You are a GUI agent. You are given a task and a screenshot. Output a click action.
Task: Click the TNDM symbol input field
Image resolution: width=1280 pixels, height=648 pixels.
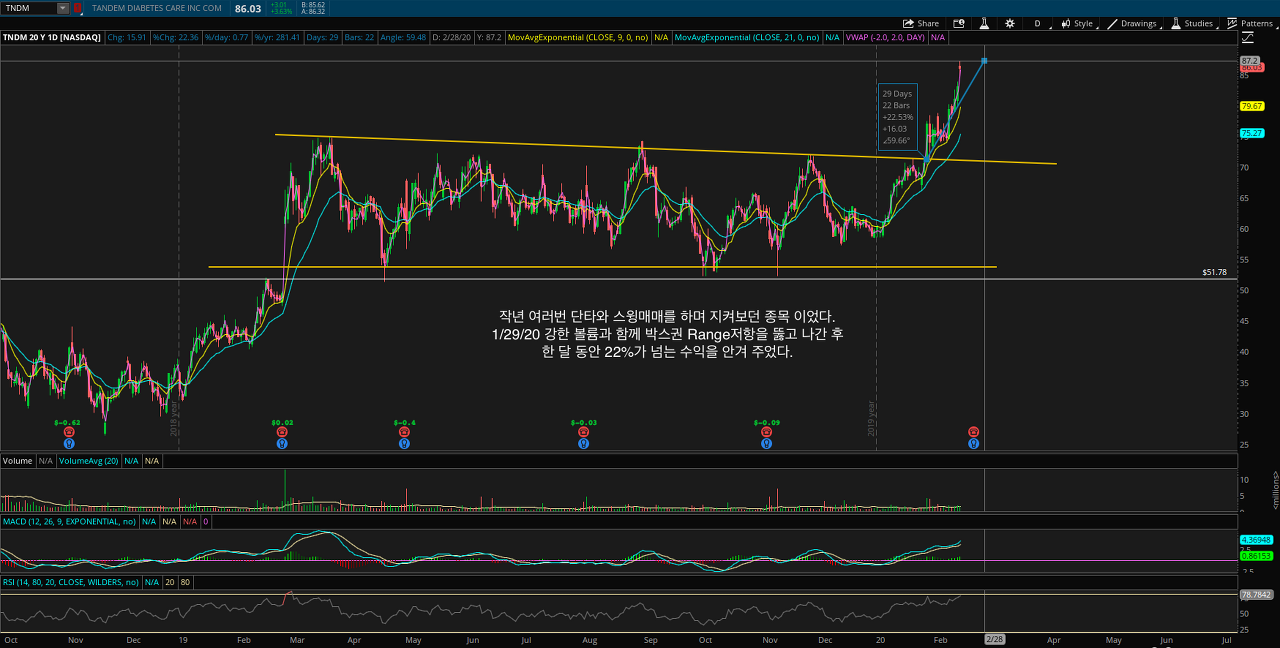tap(29, 8)
